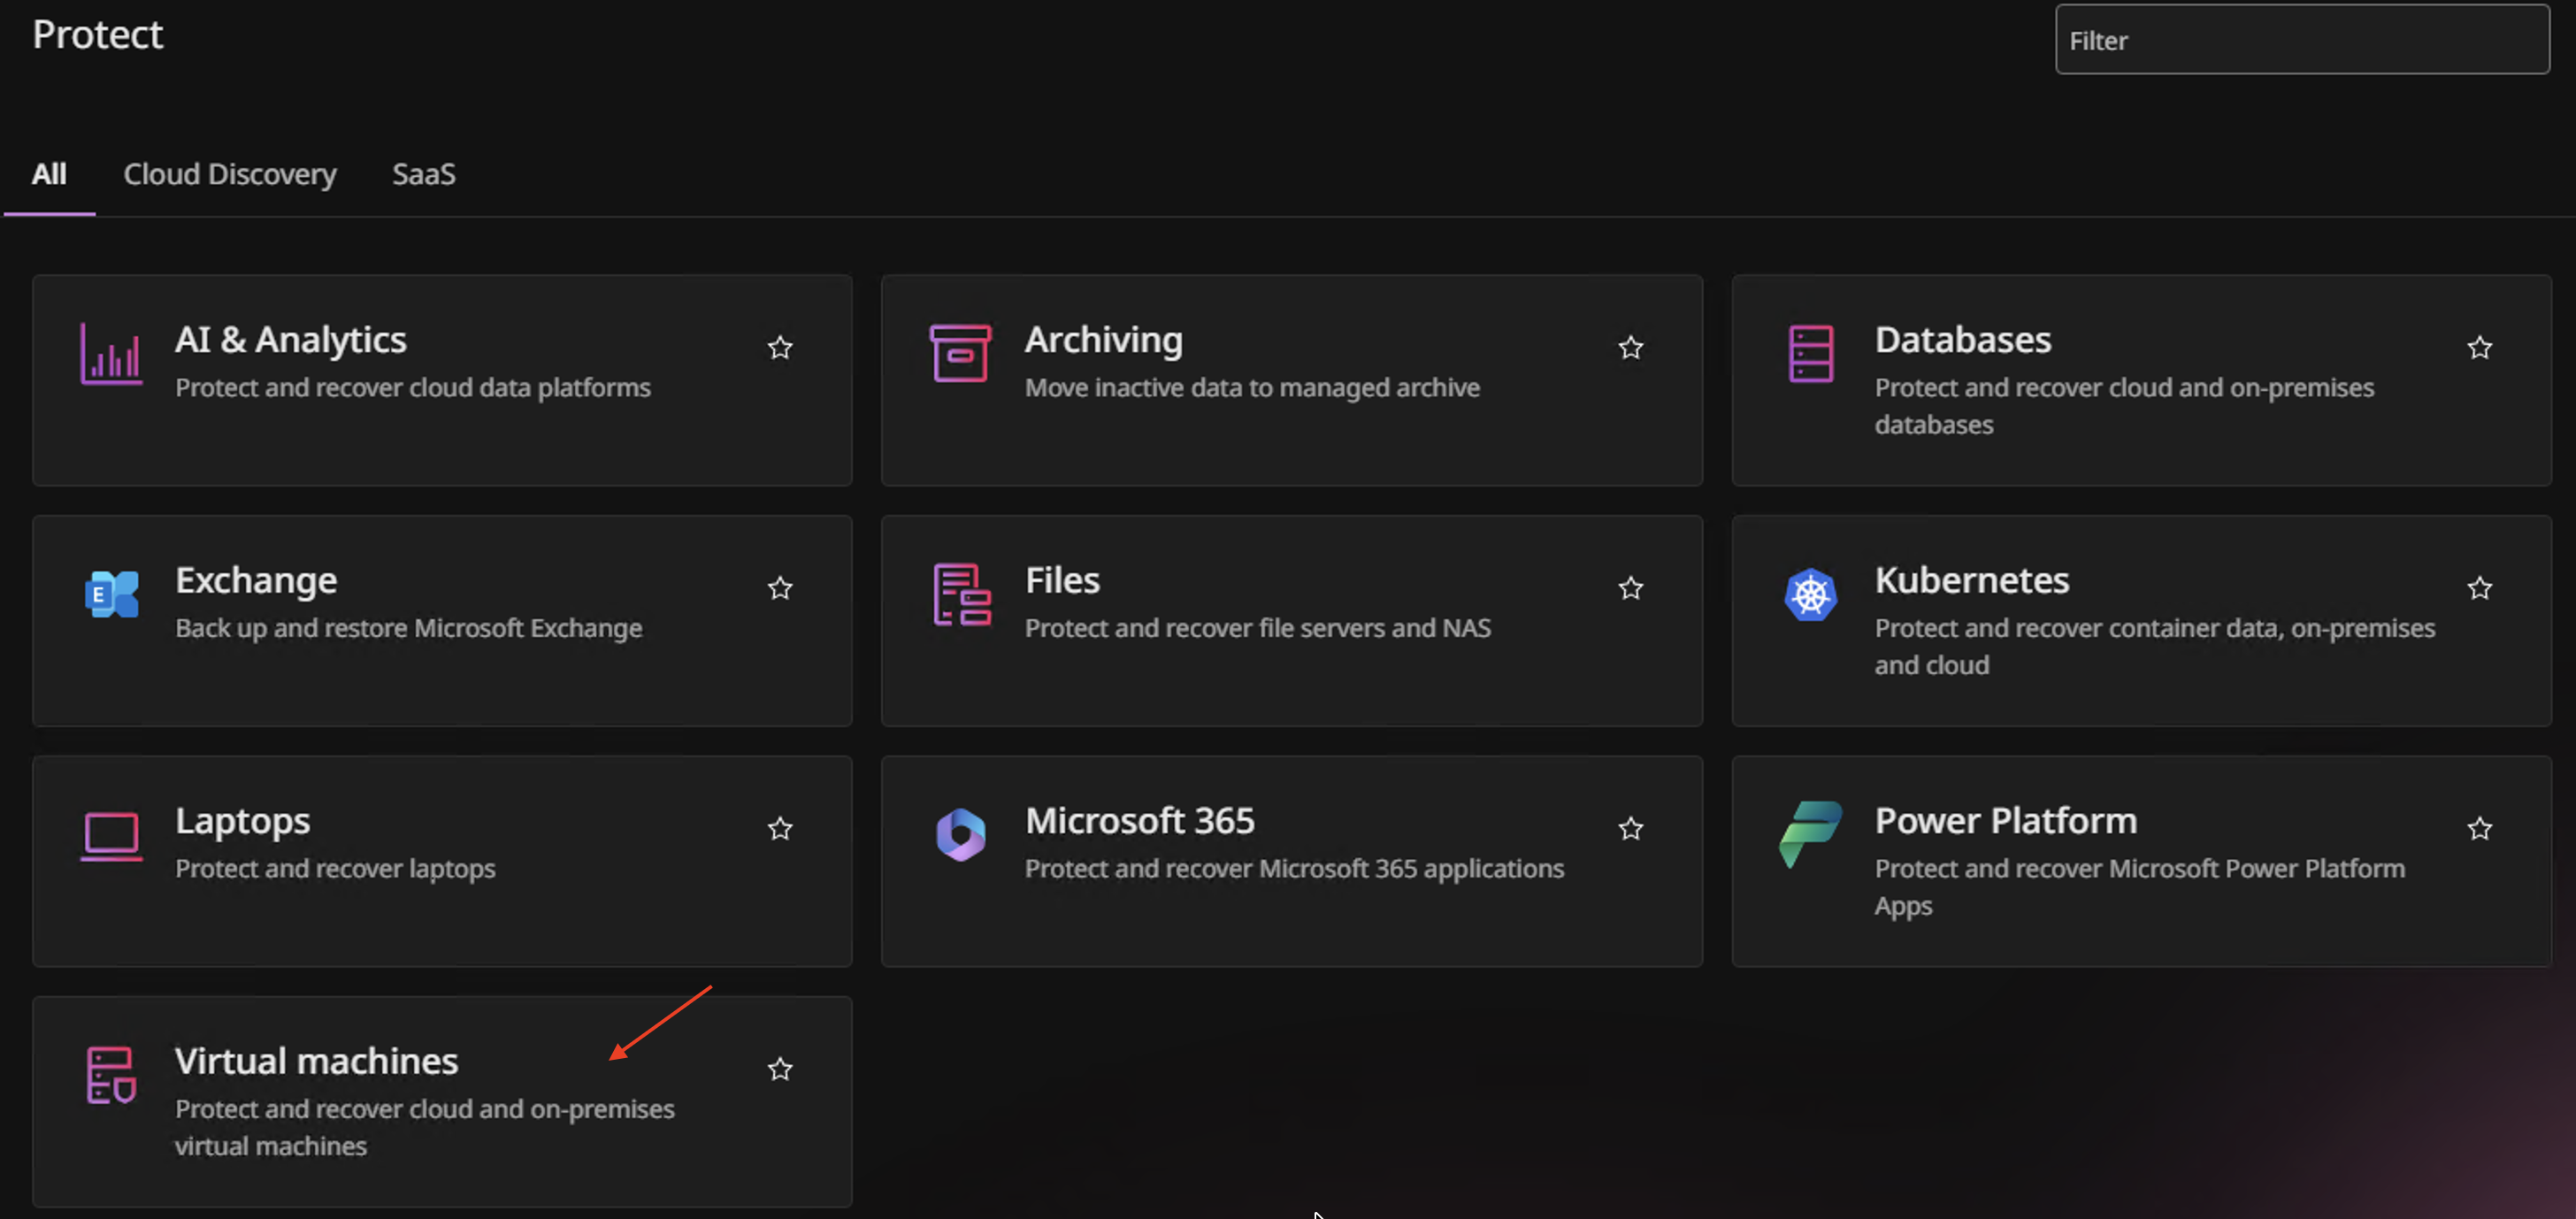
Task: Star the Kubernetes card
Action: click(x=2479, y=588)
